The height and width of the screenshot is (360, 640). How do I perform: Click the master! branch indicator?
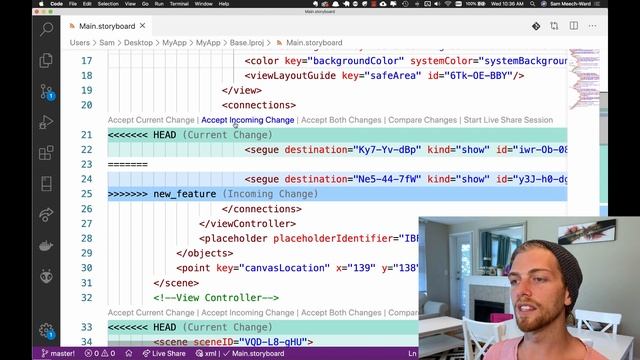click(58, 353)
